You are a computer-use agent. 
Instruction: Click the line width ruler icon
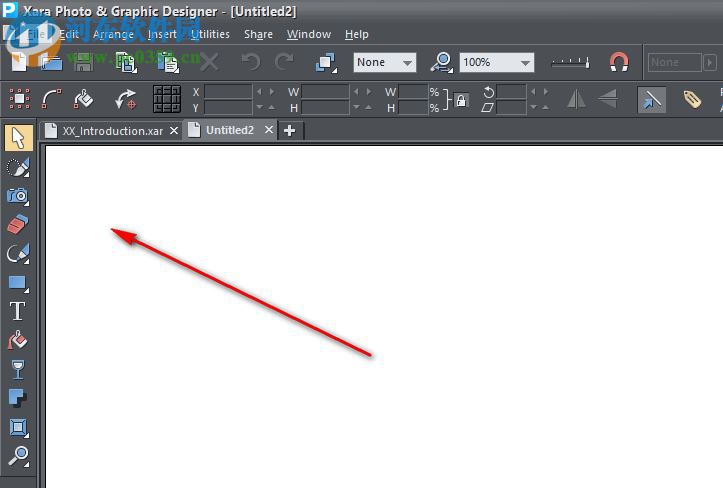[x=570, y=62]
